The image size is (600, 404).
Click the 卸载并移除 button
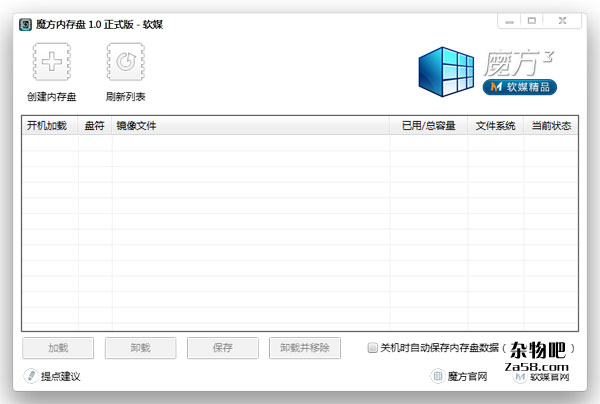coord(305,348)
